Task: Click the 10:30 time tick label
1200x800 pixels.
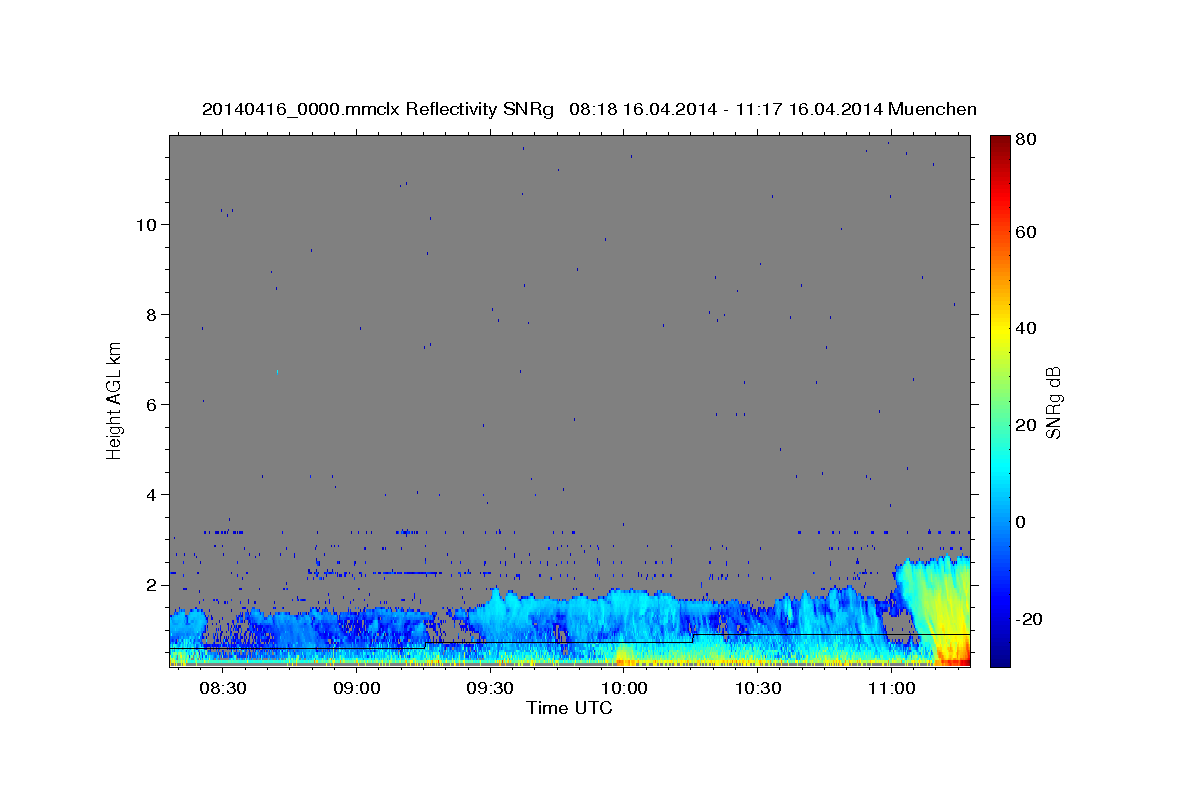Action: [x=758, y=689]
